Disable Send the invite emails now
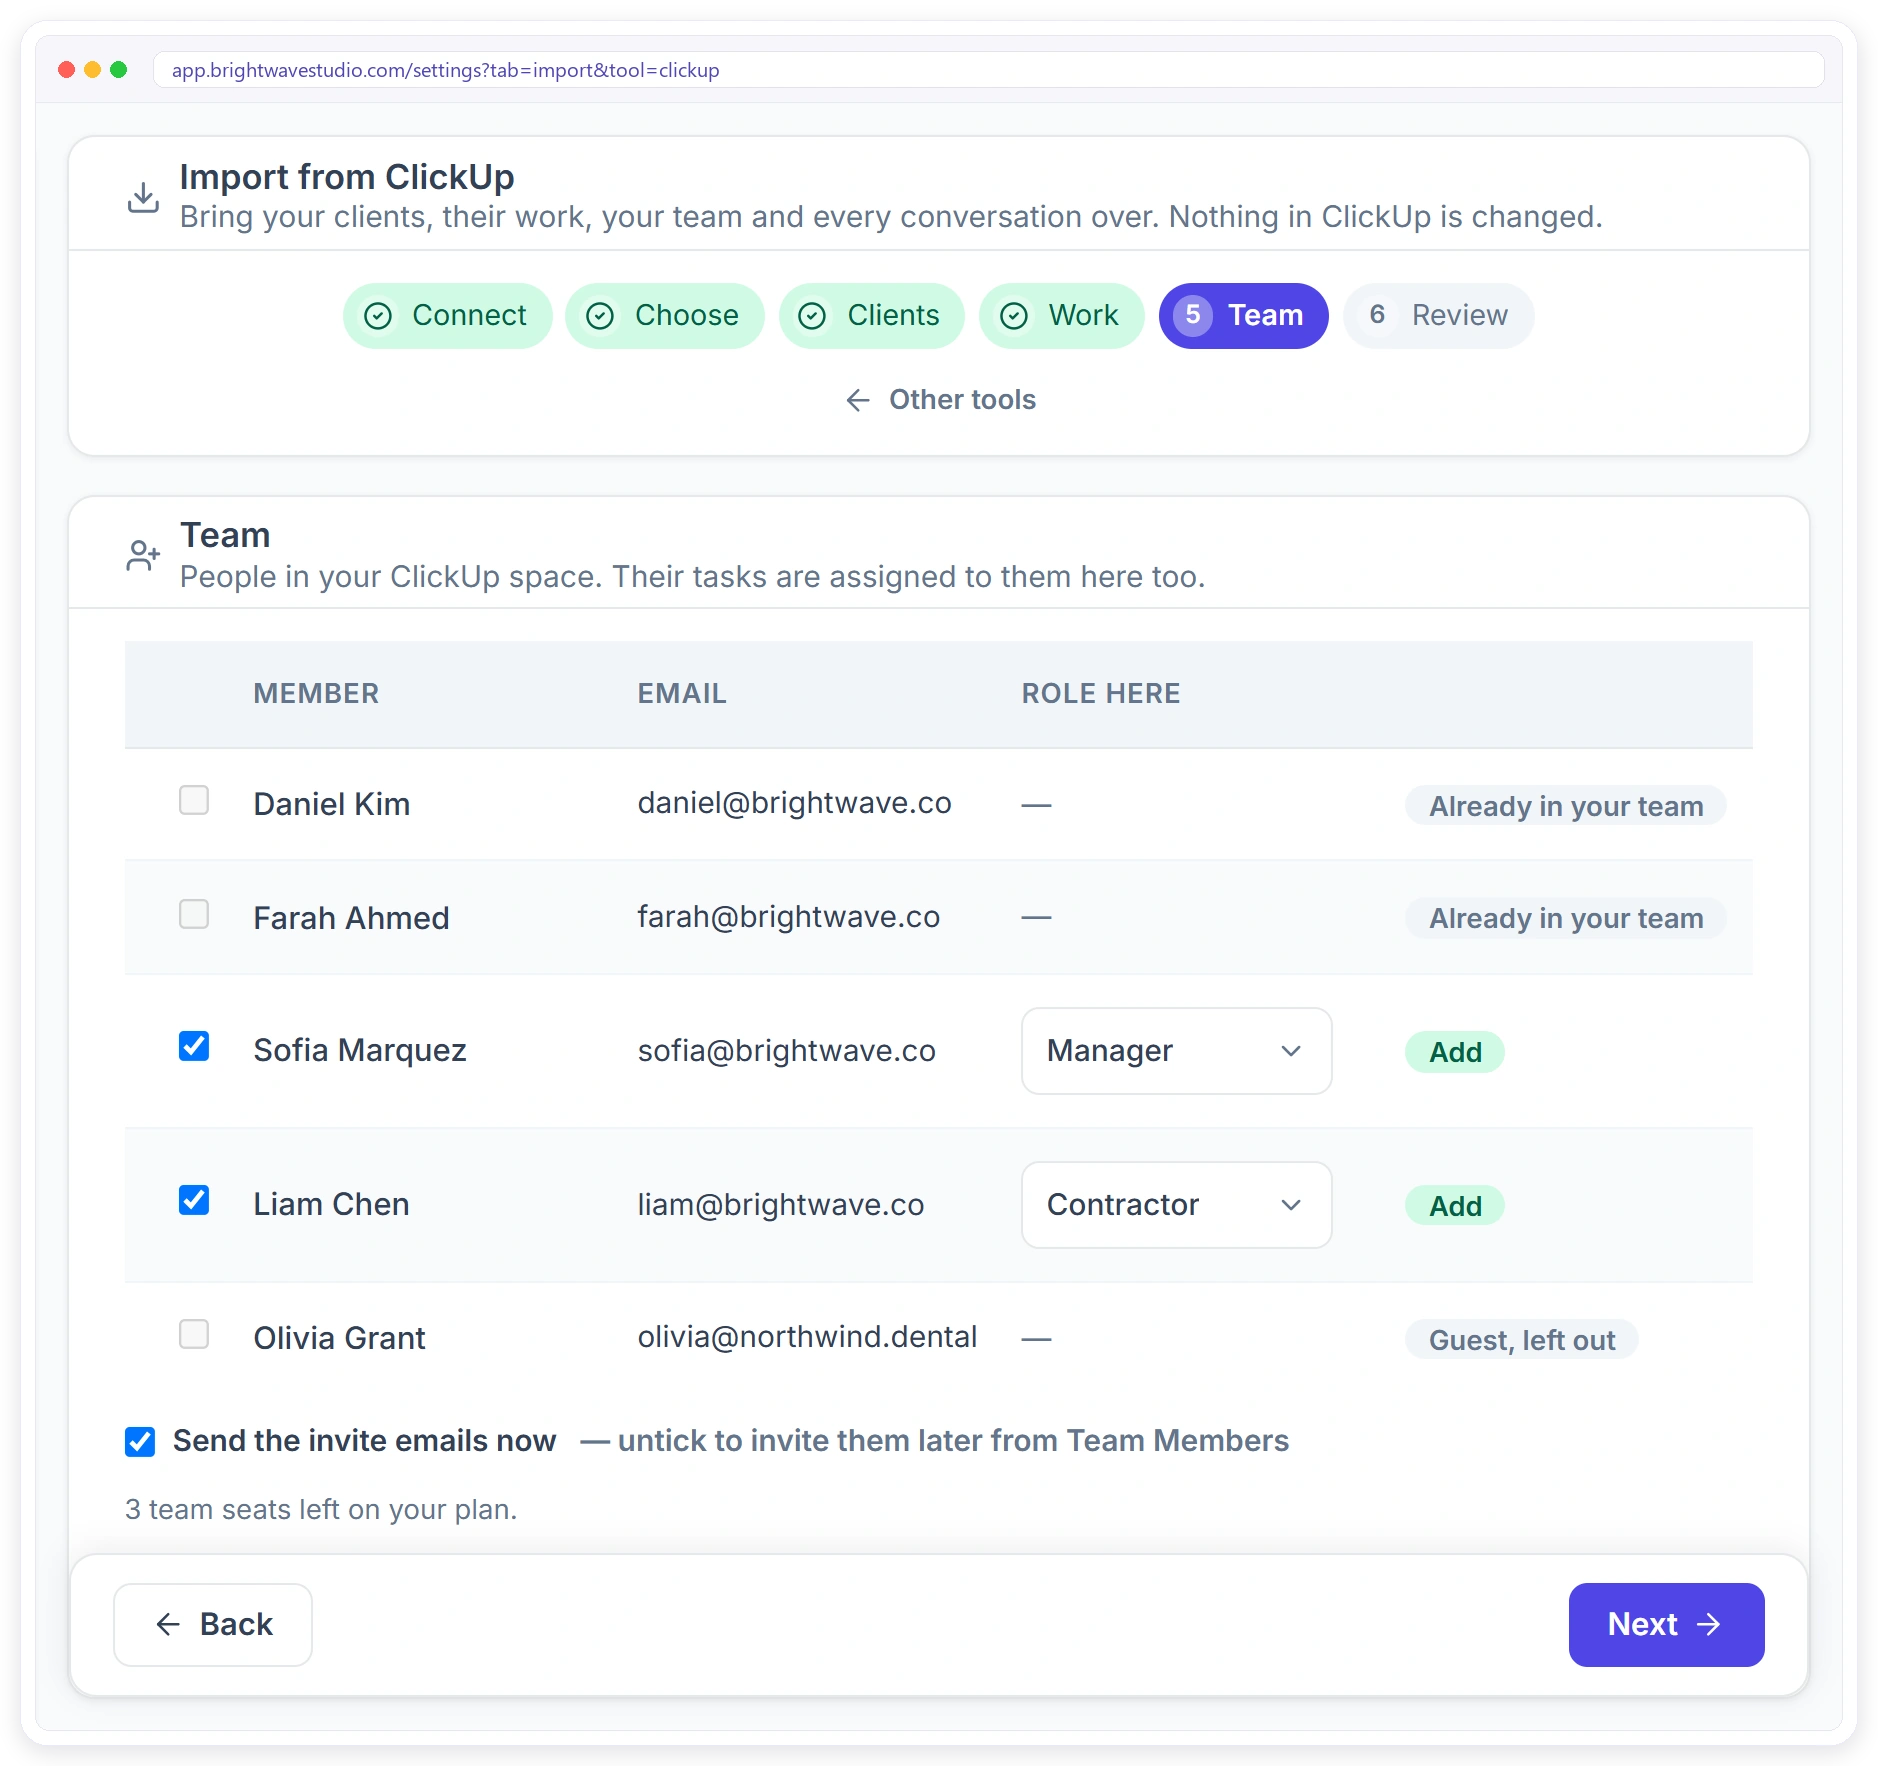 tap(140, 1441)
